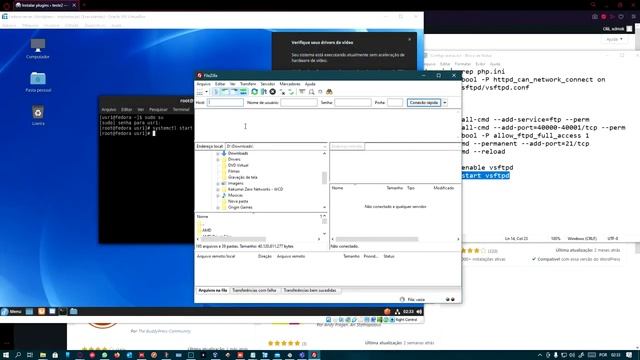The height and width of the screenshot is (360, 640).
Task: Toggle the directory comparison icon
Action: tap(312, 92)
